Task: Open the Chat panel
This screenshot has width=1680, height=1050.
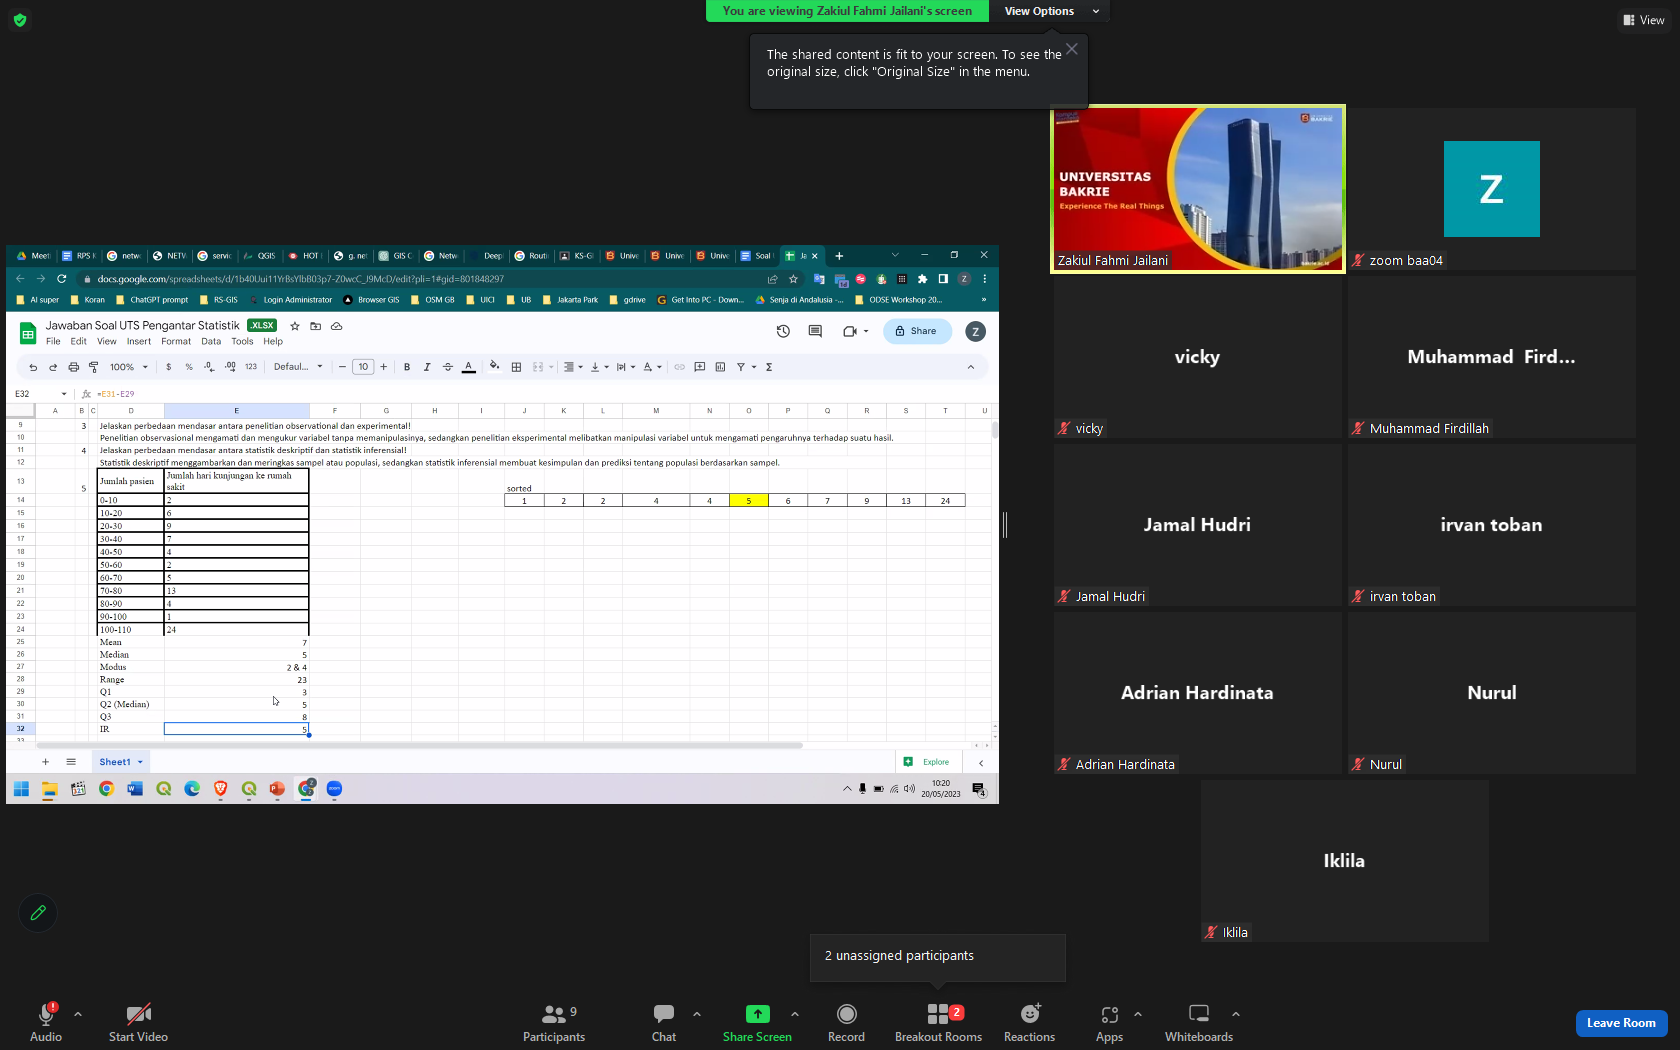Action: (664, 1022)
